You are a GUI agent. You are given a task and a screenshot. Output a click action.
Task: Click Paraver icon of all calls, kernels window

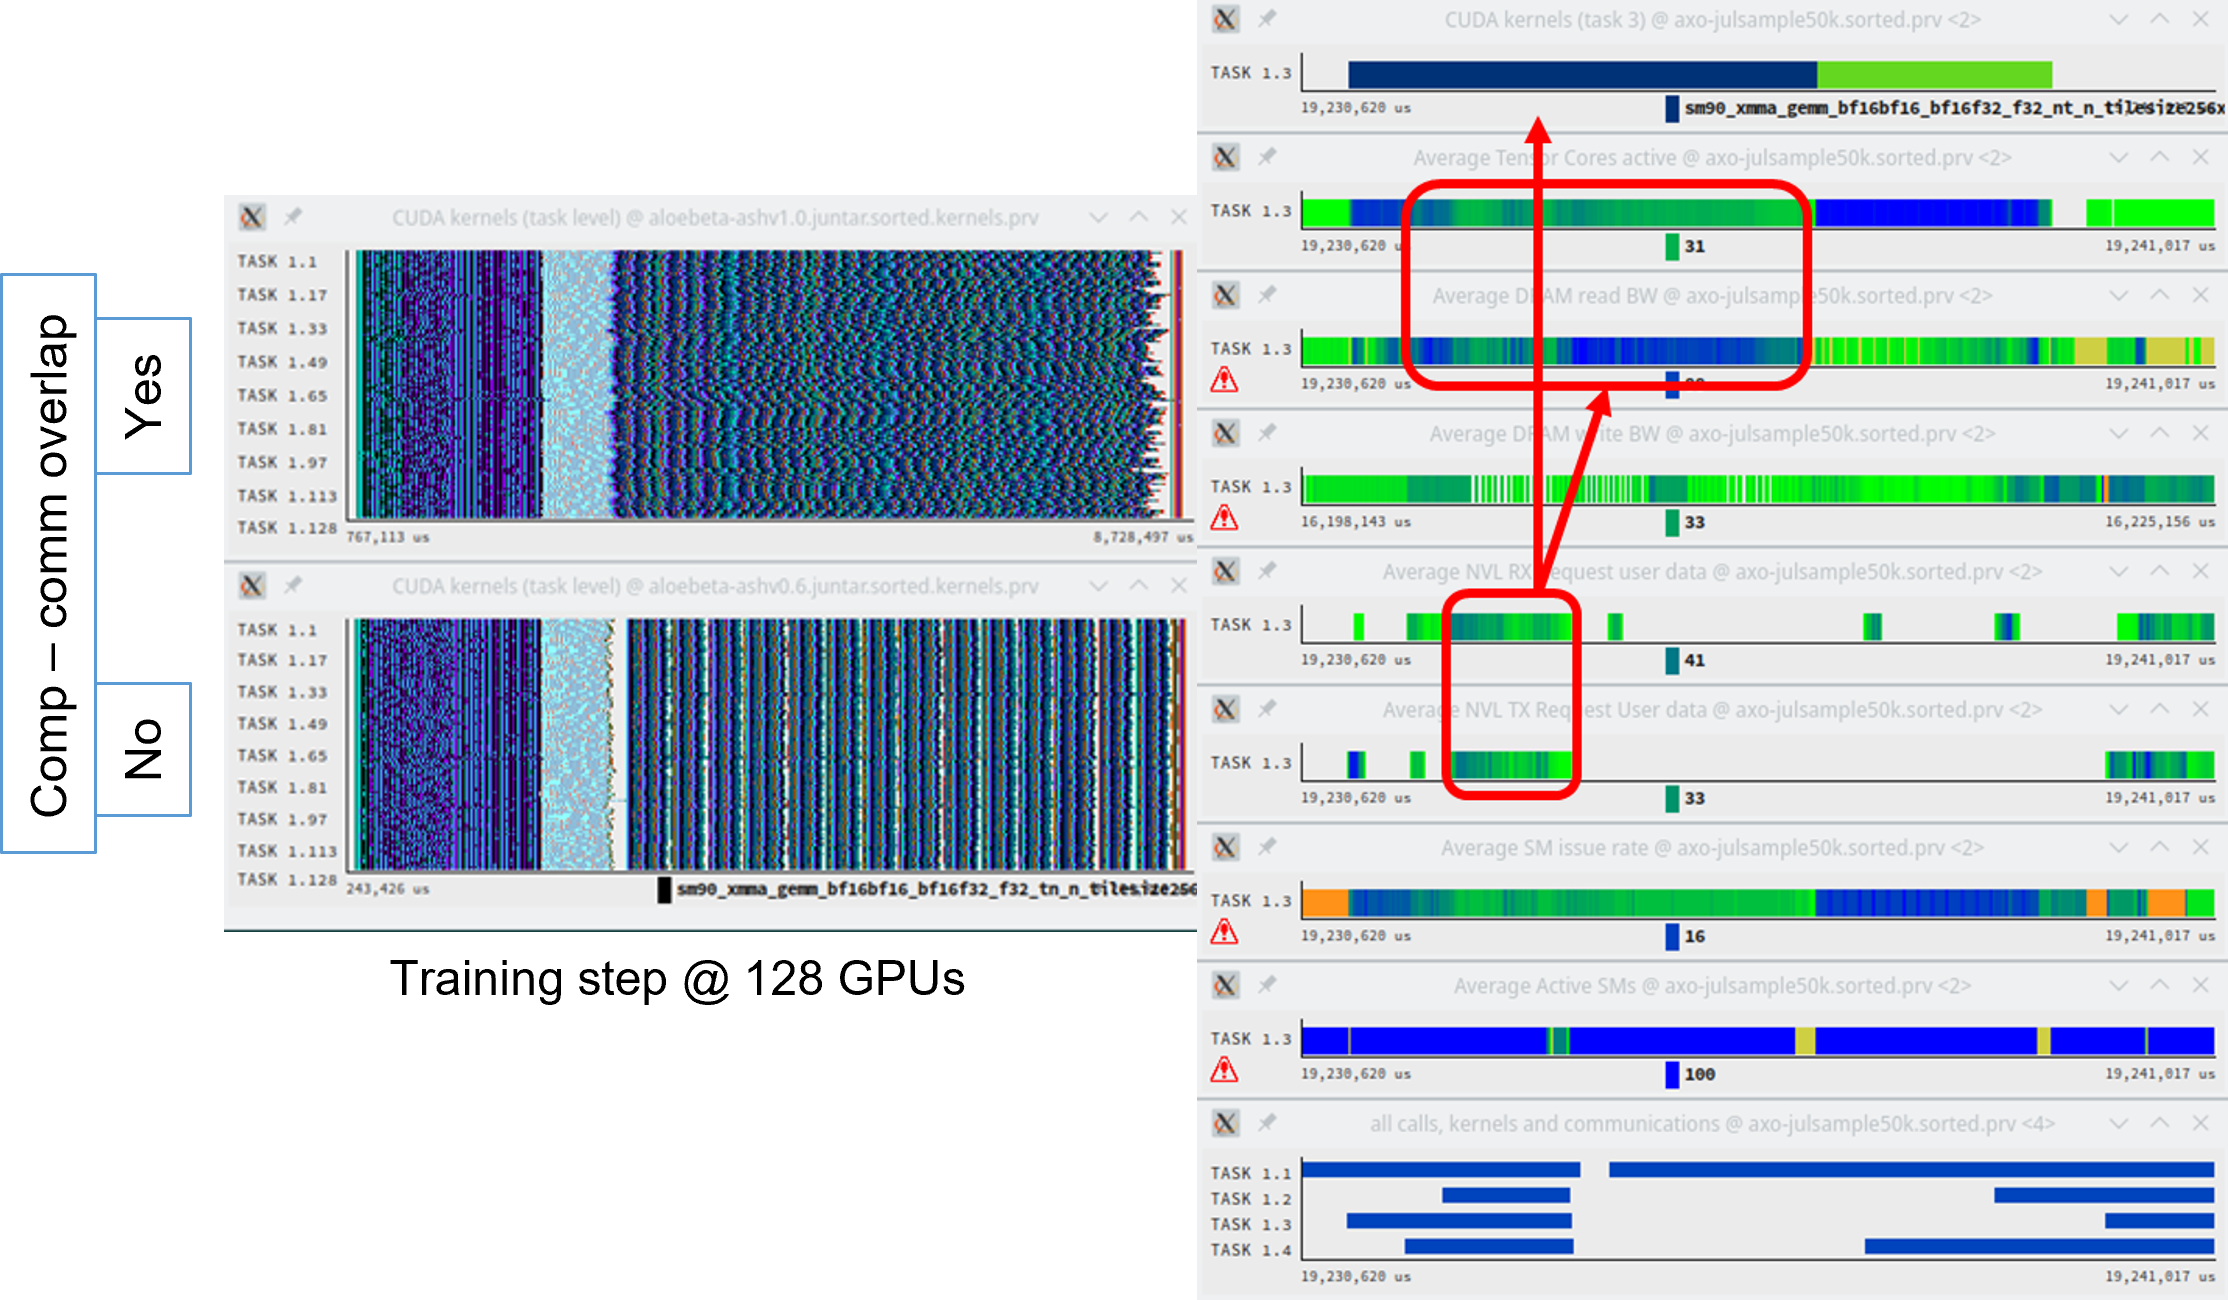pos(1226,1123)
